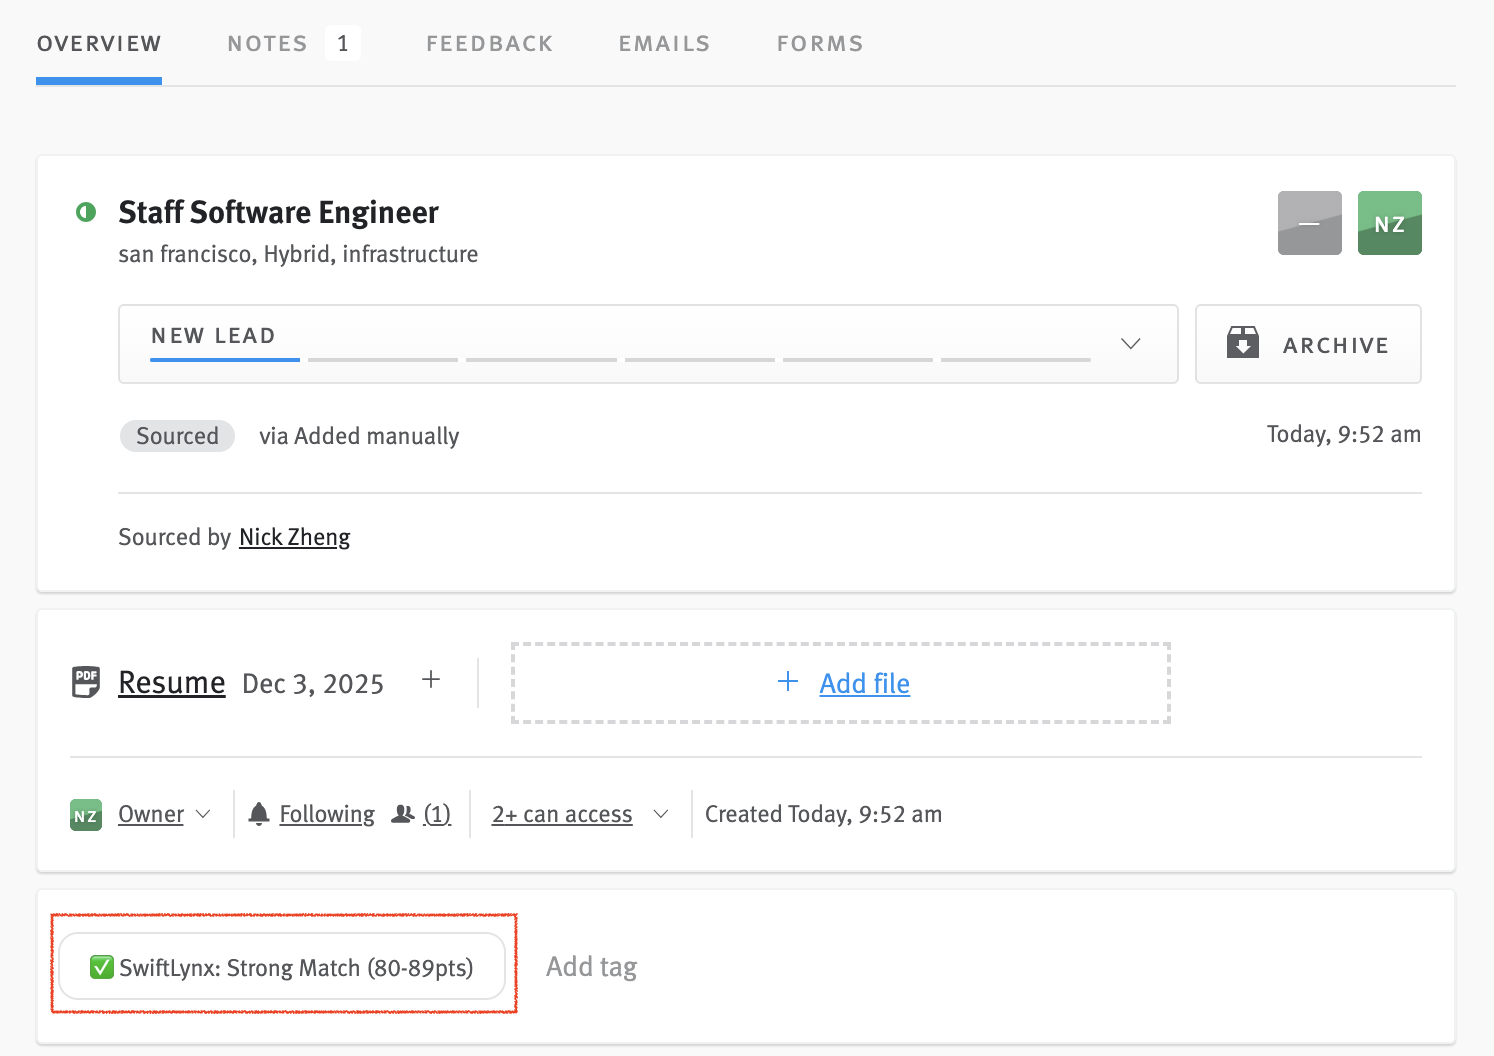1494x1056 pixels.
Task: Expand the NEW LEAD stage dropdown
Action: 1130,343
